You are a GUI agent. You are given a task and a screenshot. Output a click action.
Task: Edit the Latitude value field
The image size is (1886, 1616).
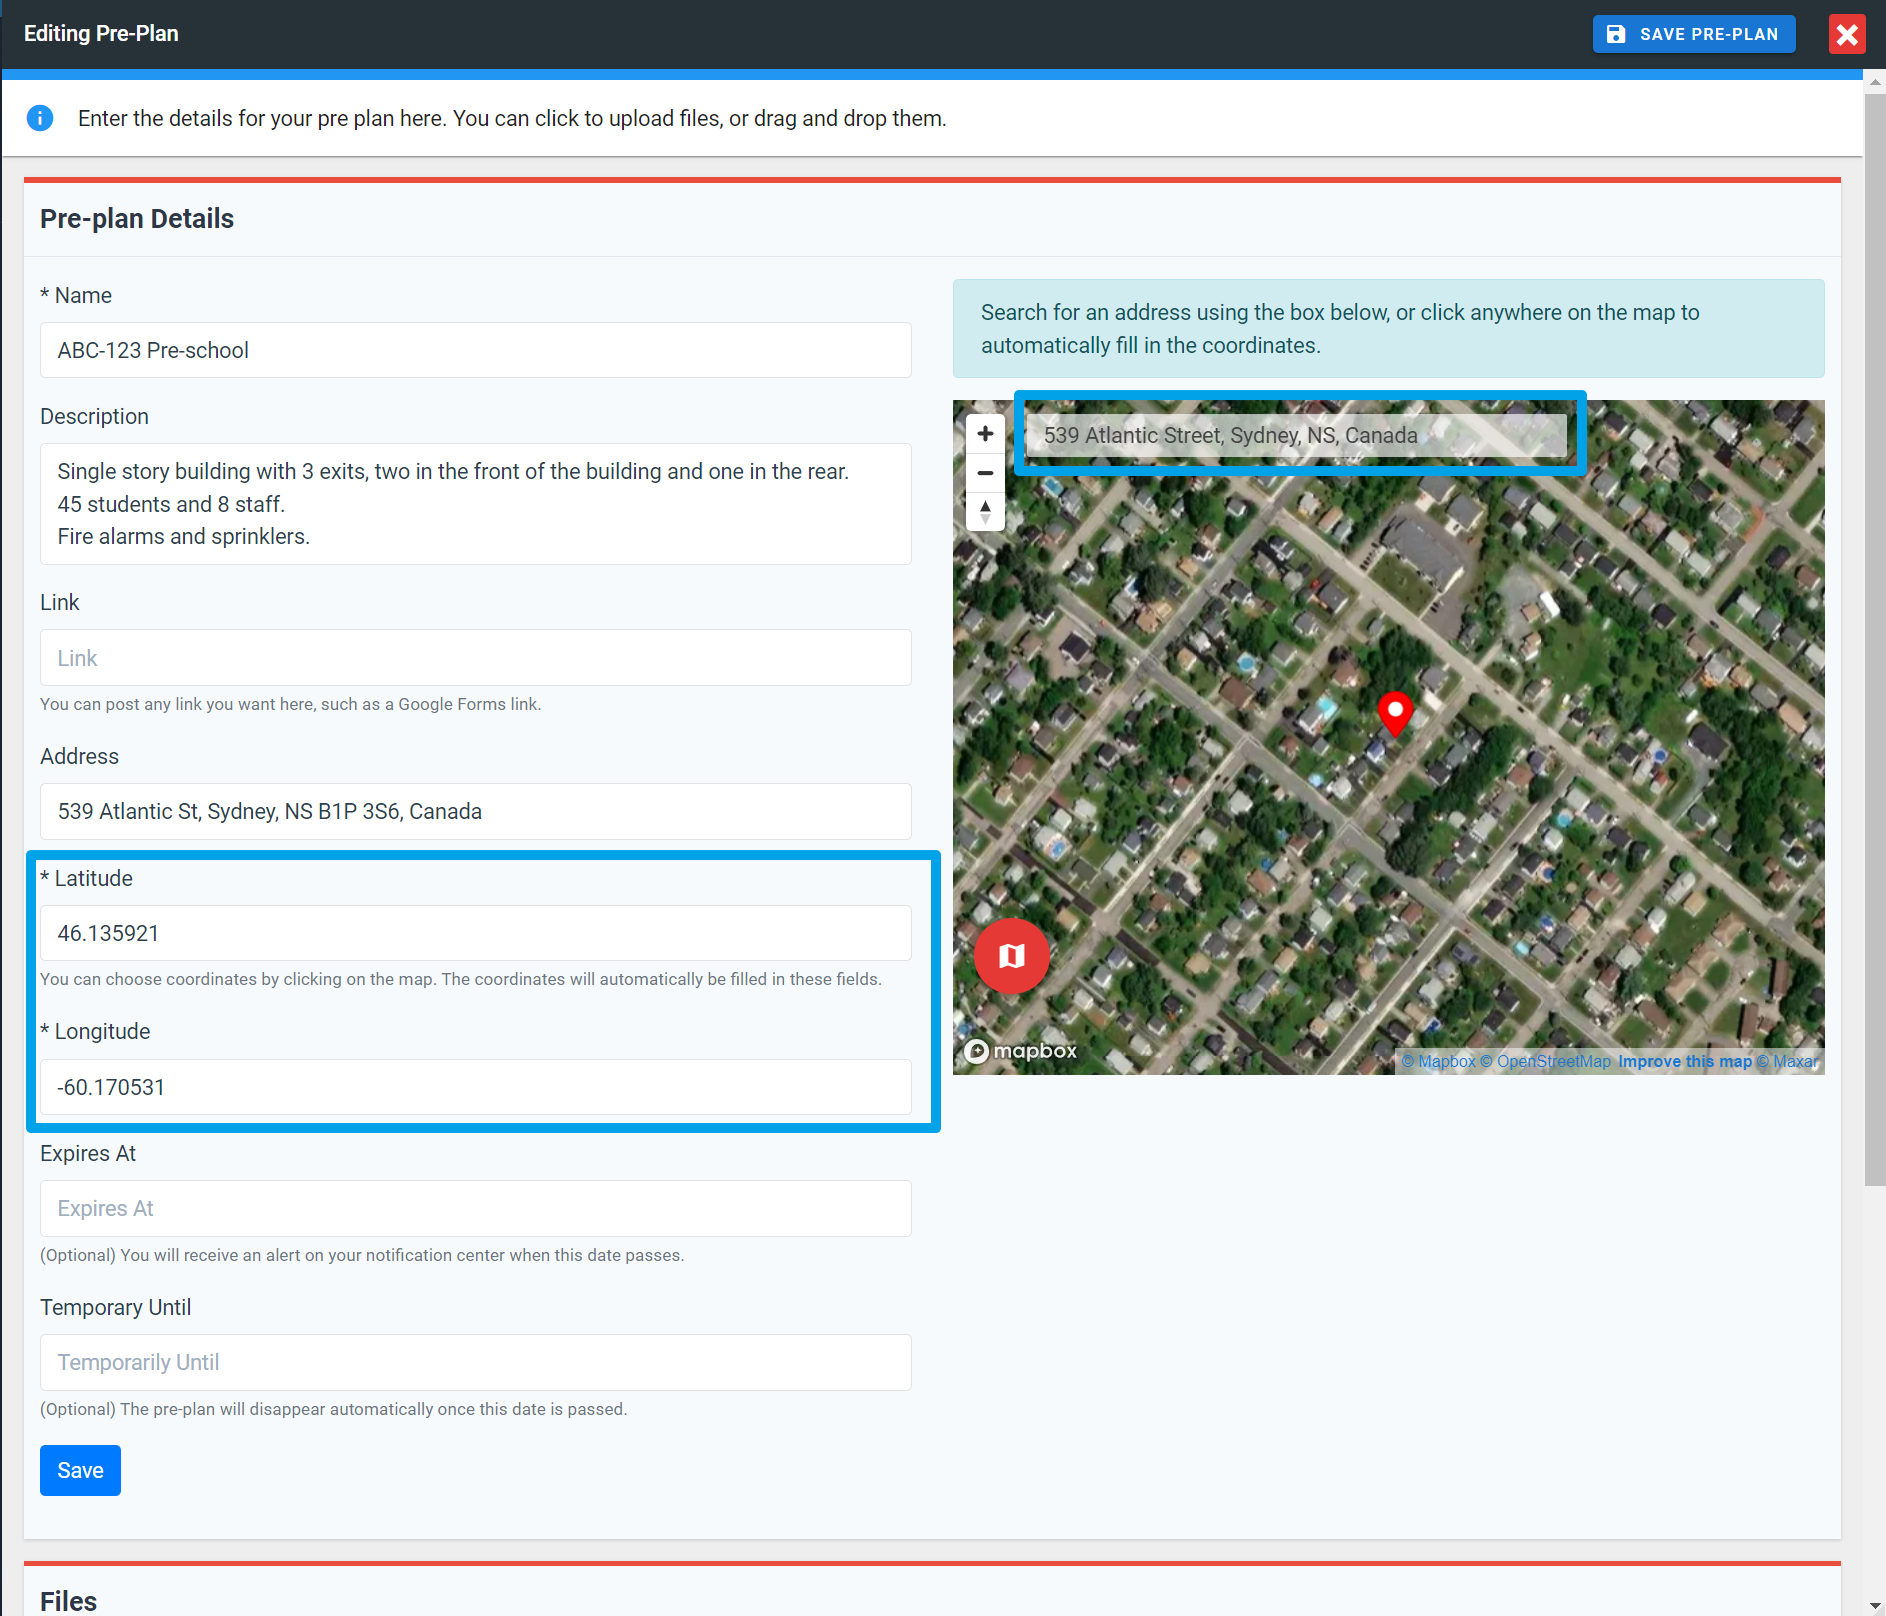pyautogui.click(x=475, y=933)
